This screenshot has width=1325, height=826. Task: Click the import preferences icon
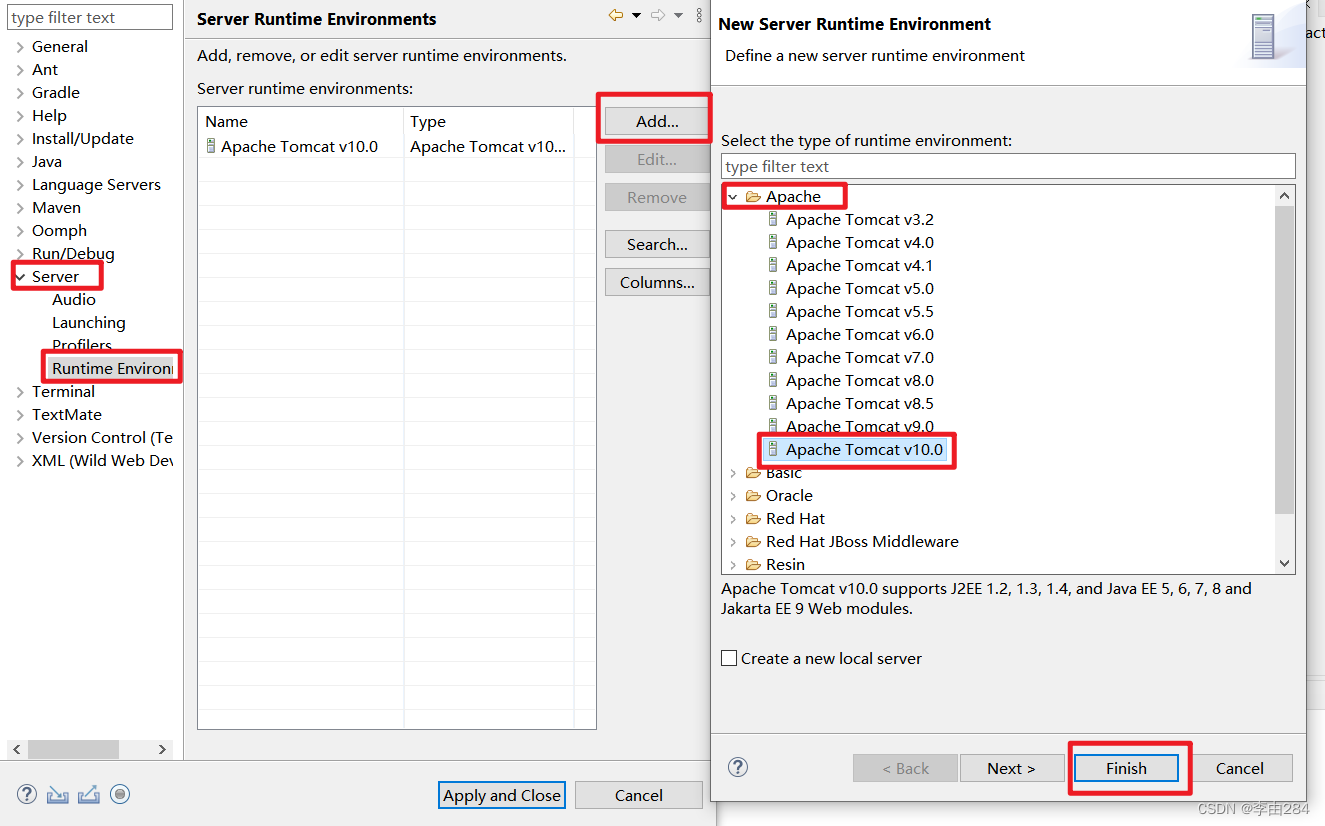[58, 794]
